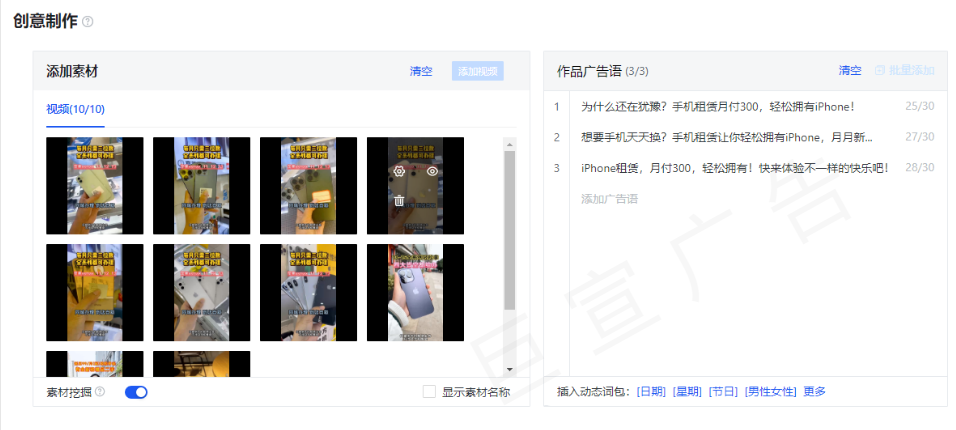This screenshot has height=430, width=956.
Task: Edit slogan 2 starting with 想要手机天天换
Action: click(x=727, y=137)
